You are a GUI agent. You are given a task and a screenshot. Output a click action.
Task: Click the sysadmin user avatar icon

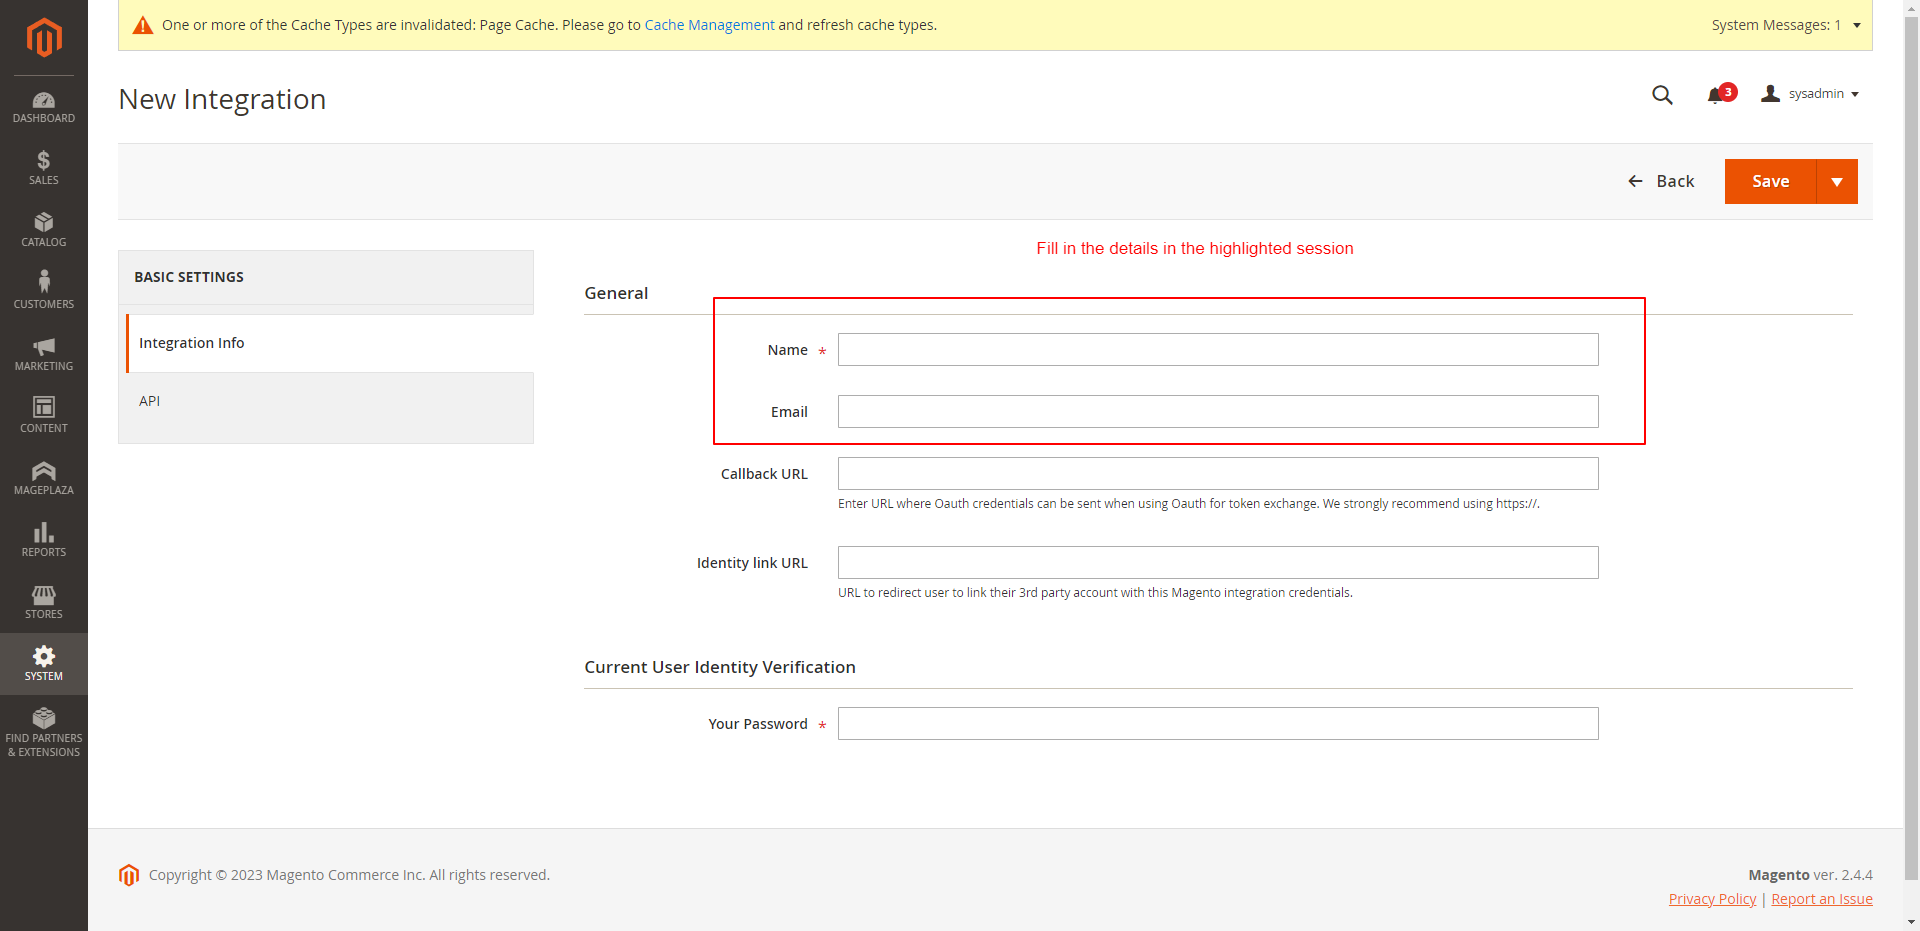(x=1770, y=93)
